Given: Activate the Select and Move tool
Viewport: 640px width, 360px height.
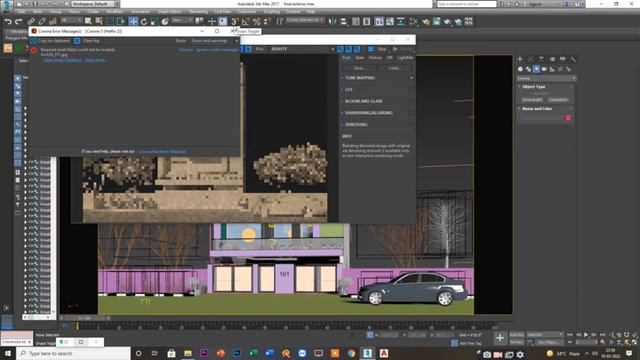Looking at the screenshot, I should click(133, 21).
